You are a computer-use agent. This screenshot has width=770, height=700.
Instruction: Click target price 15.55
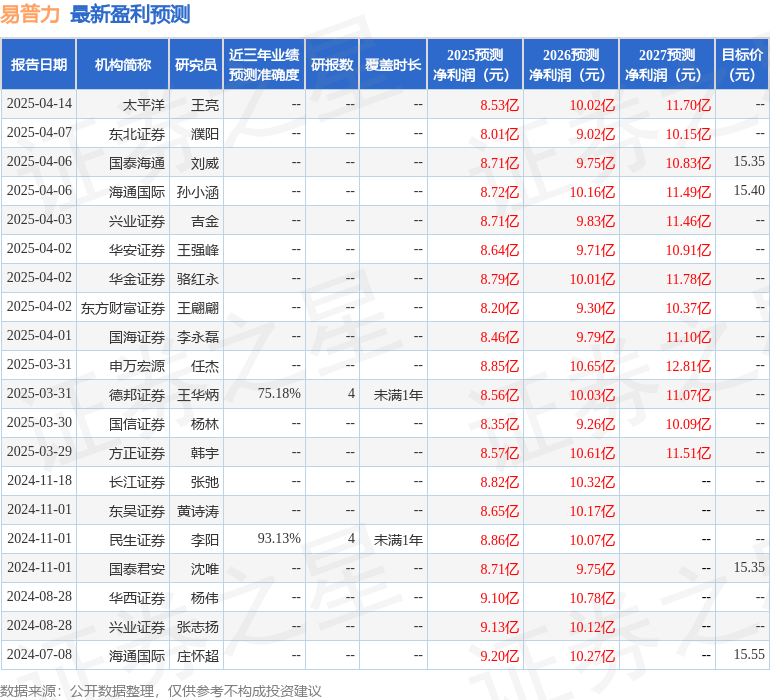(x=749, y=654)
